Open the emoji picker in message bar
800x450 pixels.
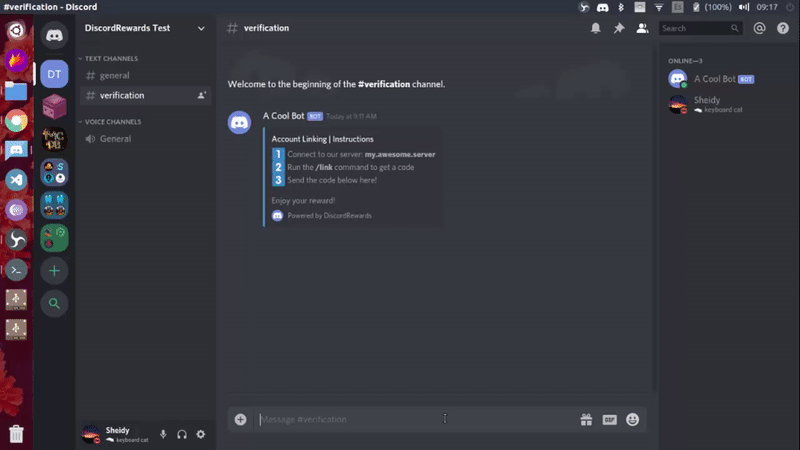pos(633,419)
